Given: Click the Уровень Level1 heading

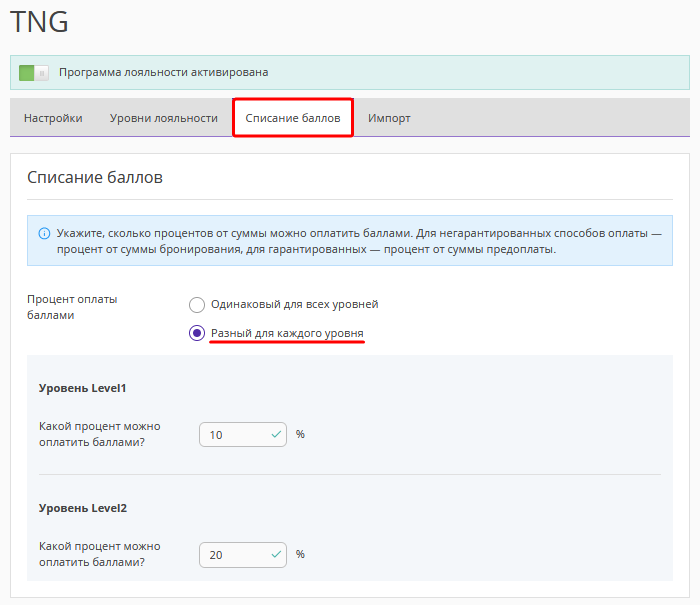Looking at the screenshot, I should coord(83,388).
